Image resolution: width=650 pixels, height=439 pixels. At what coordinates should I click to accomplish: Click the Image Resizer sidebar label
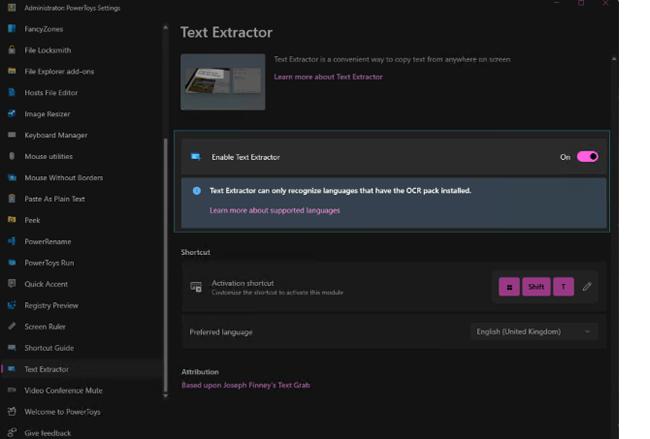[x=47, y=114]
